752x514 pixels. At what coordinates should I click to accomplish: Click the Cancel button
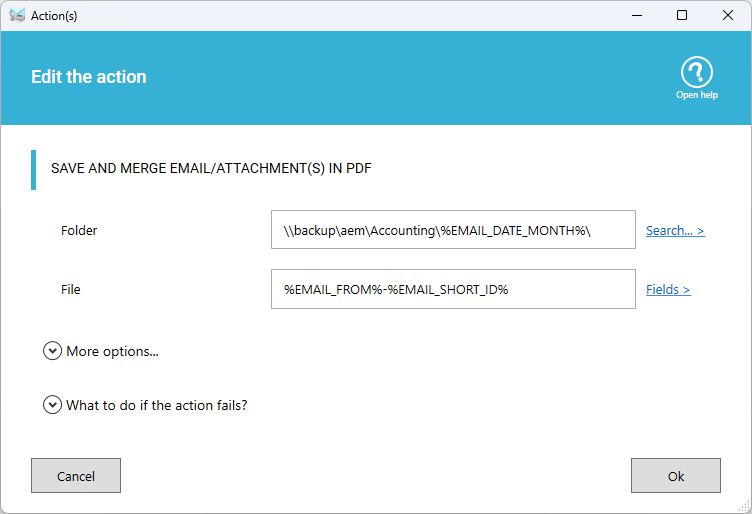coord(76,476)
